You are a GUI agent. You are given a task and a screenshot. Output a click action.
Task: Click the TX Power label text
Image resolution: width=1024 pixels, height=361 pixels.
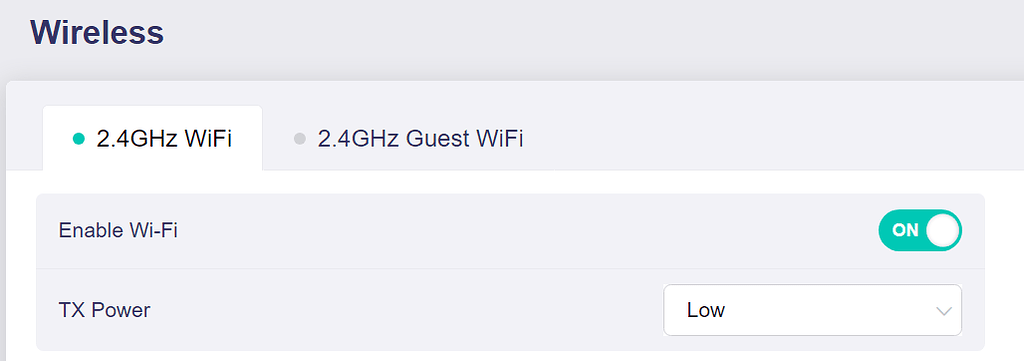[x=104, y=310]
